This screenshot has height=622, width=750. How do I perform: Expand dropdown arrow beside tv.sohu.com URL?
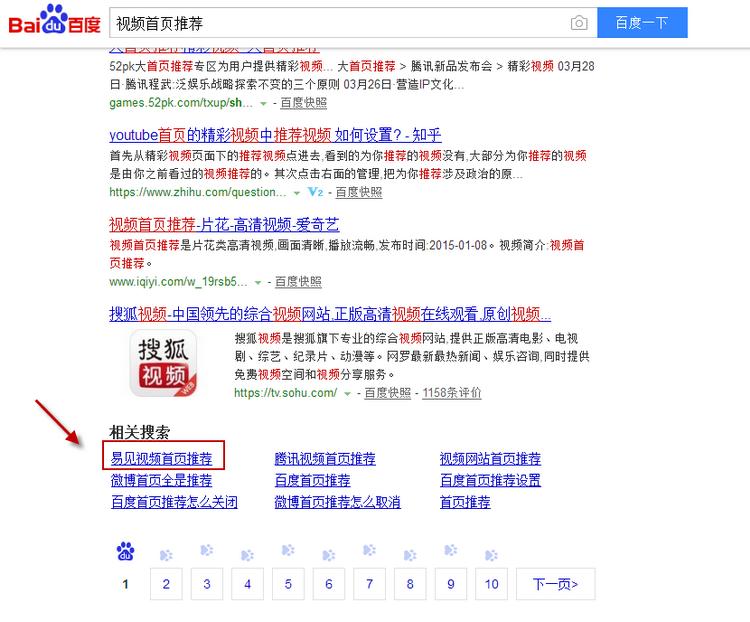(x=347, y=394)
